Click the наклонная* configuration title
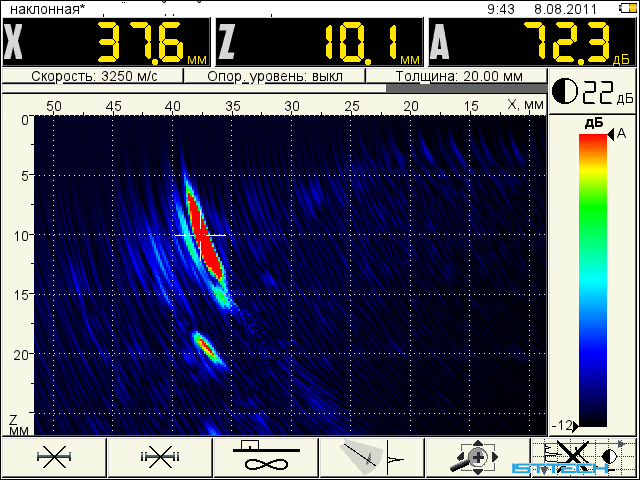The width and height of the screenshot is (640, 480). 48,9
